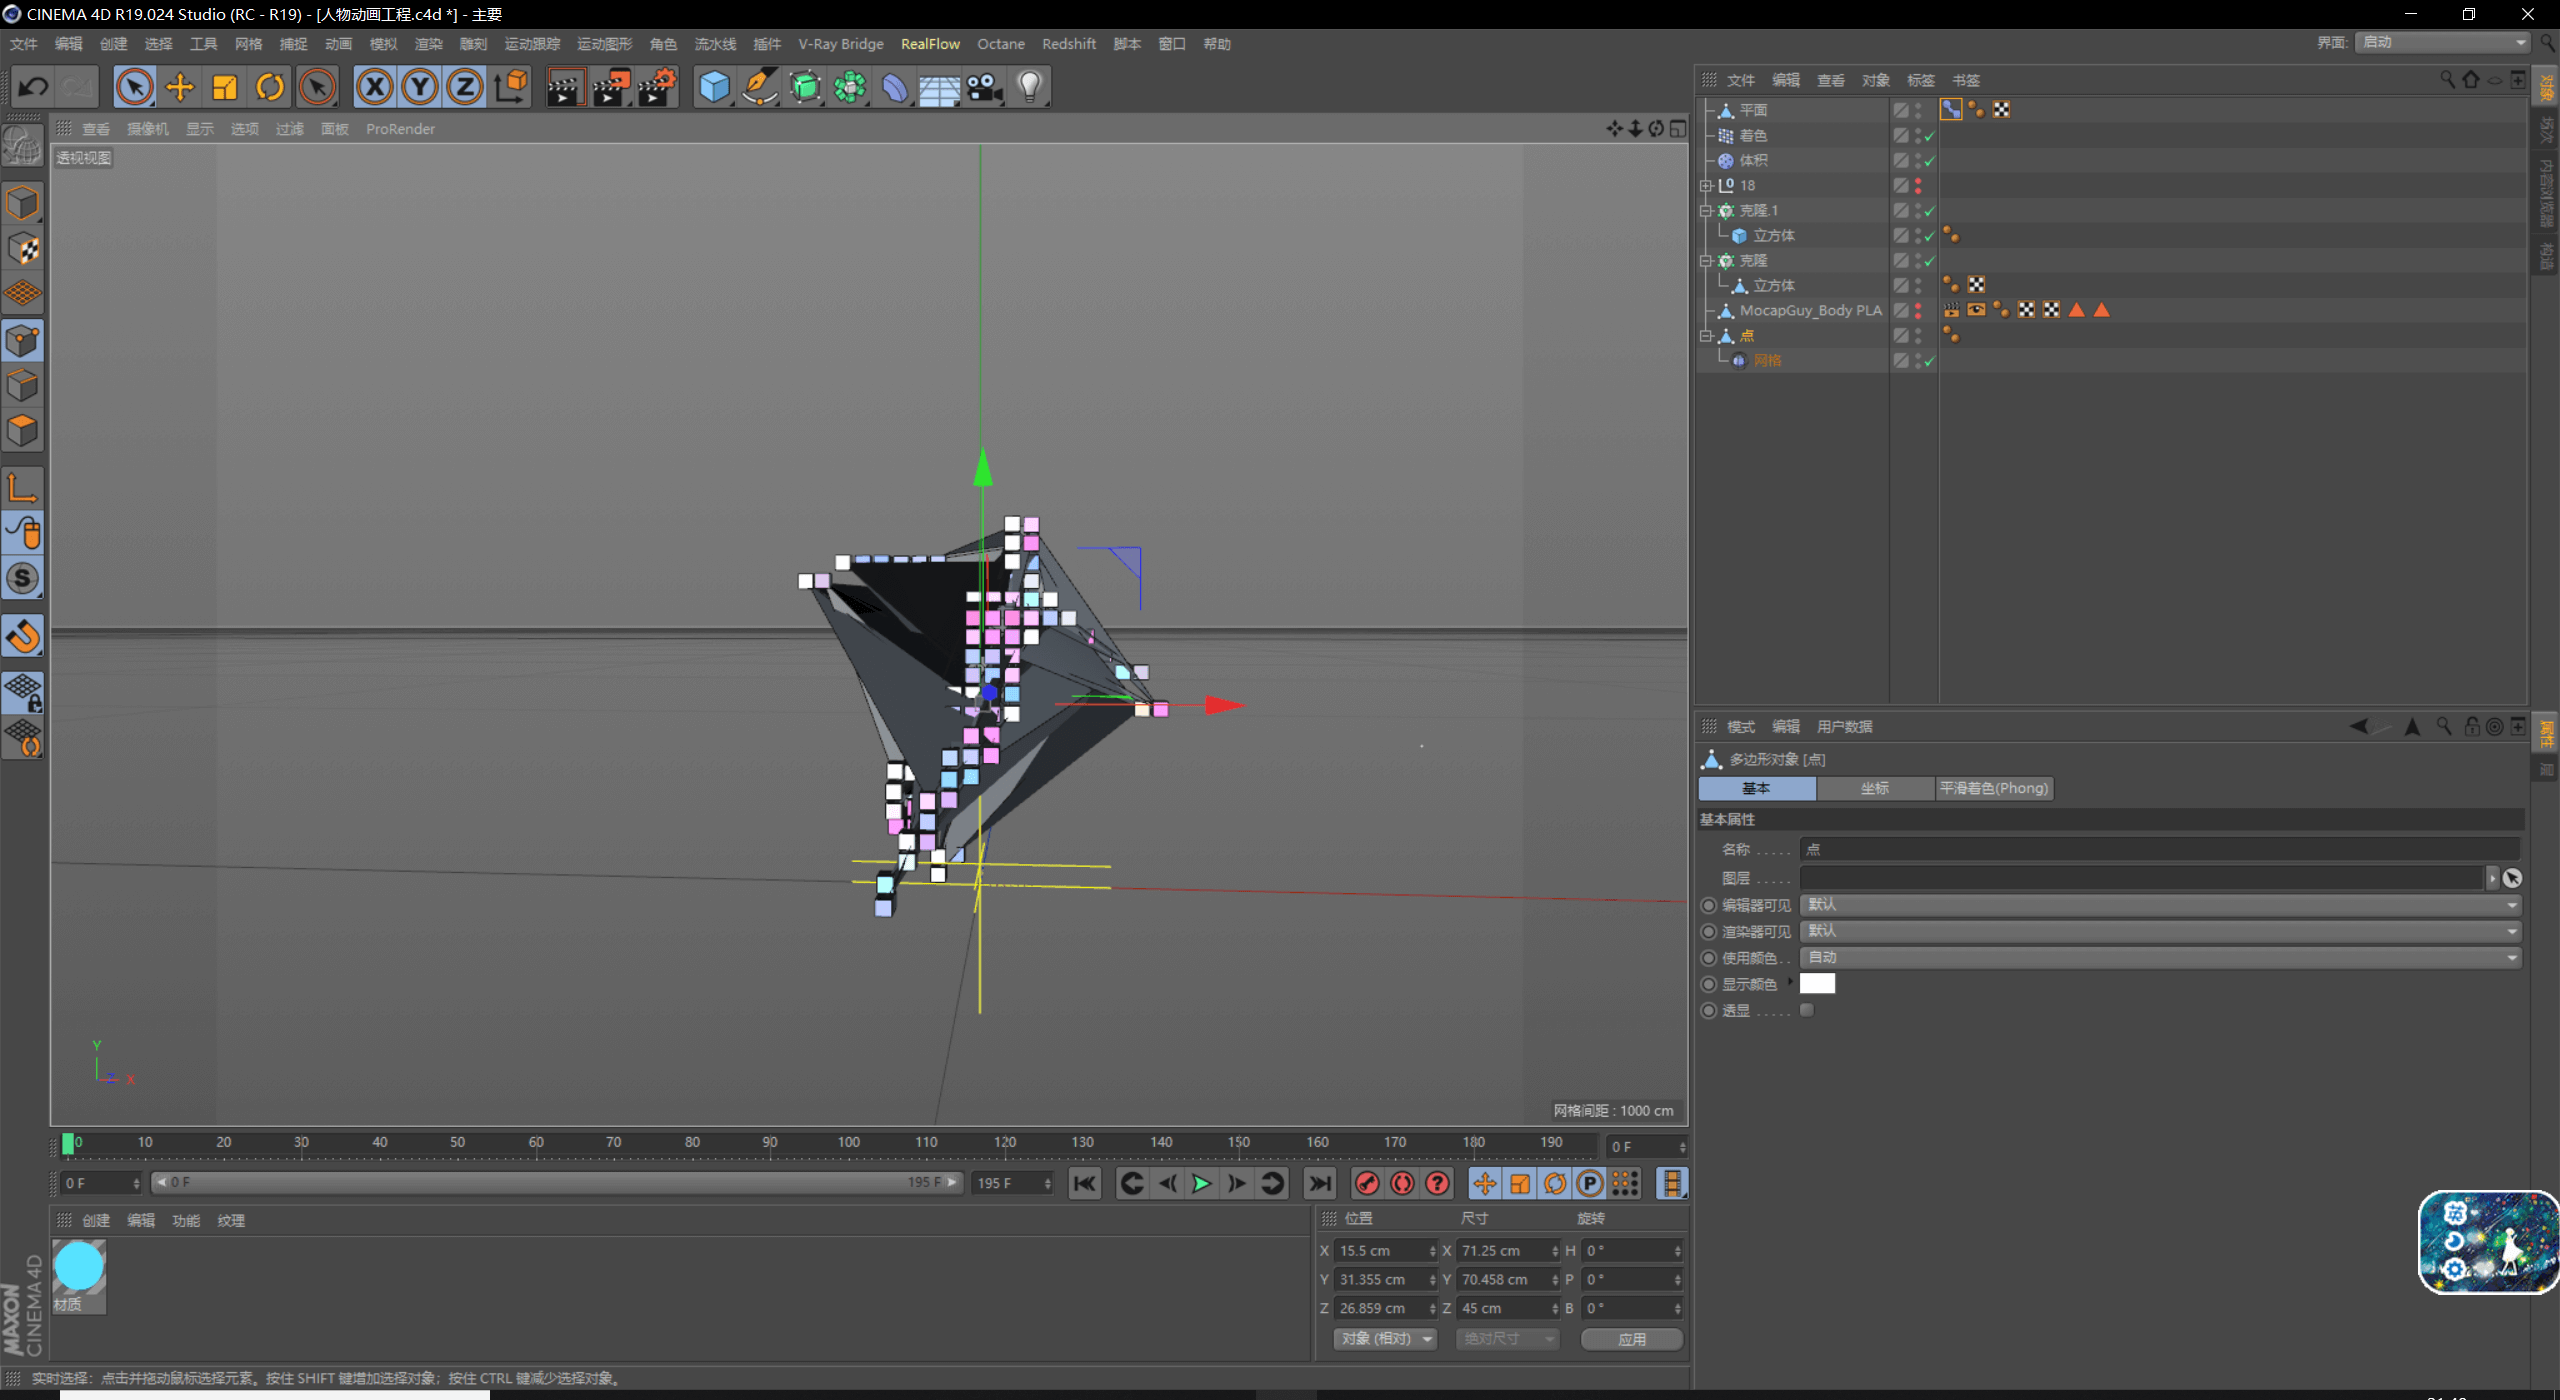Add a Cube primitive object
Image resolution: width=2560 pixels, height=1400 pixels.
tap(714, 87)
